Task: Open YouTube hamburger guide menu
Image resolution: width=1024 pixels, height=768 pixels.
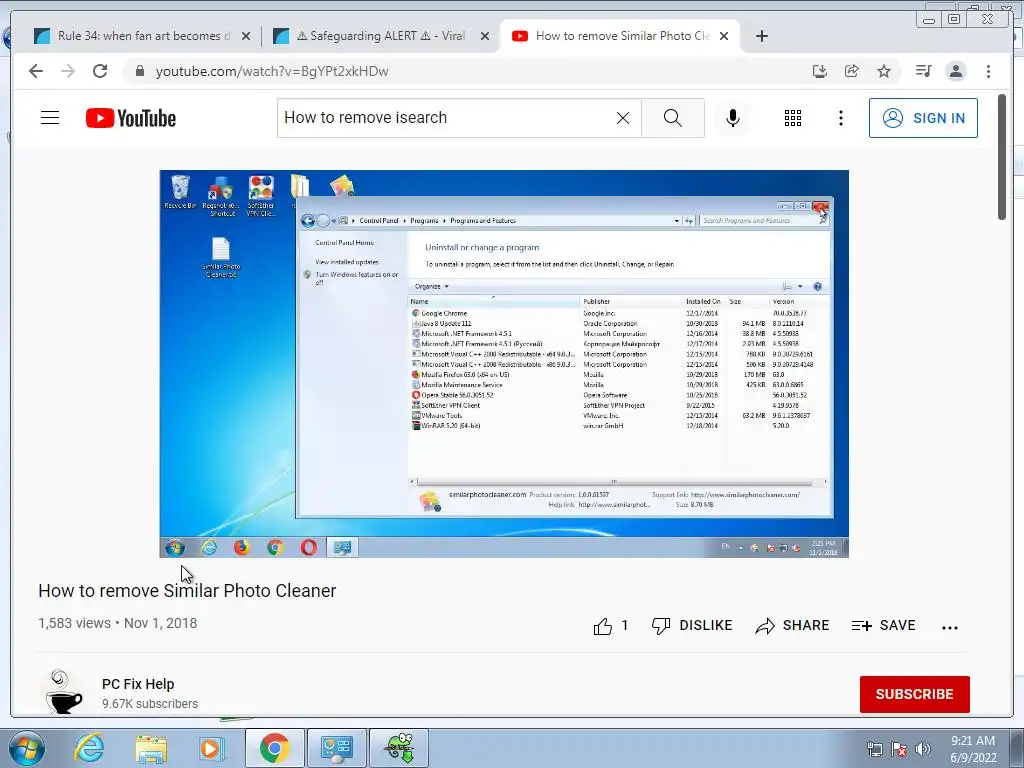Action: pyautogui.click(x=50, y=118)
